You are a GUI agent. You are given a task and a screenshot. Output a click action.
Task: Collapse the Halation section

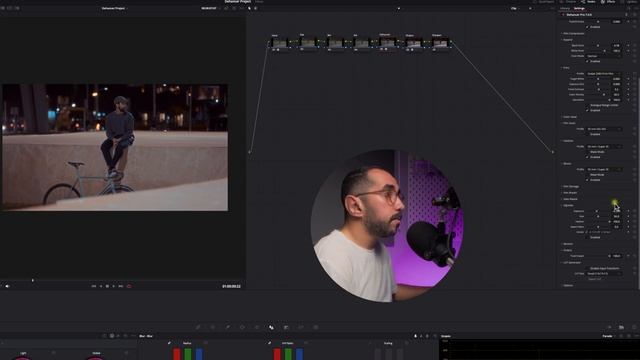[567, 141]
